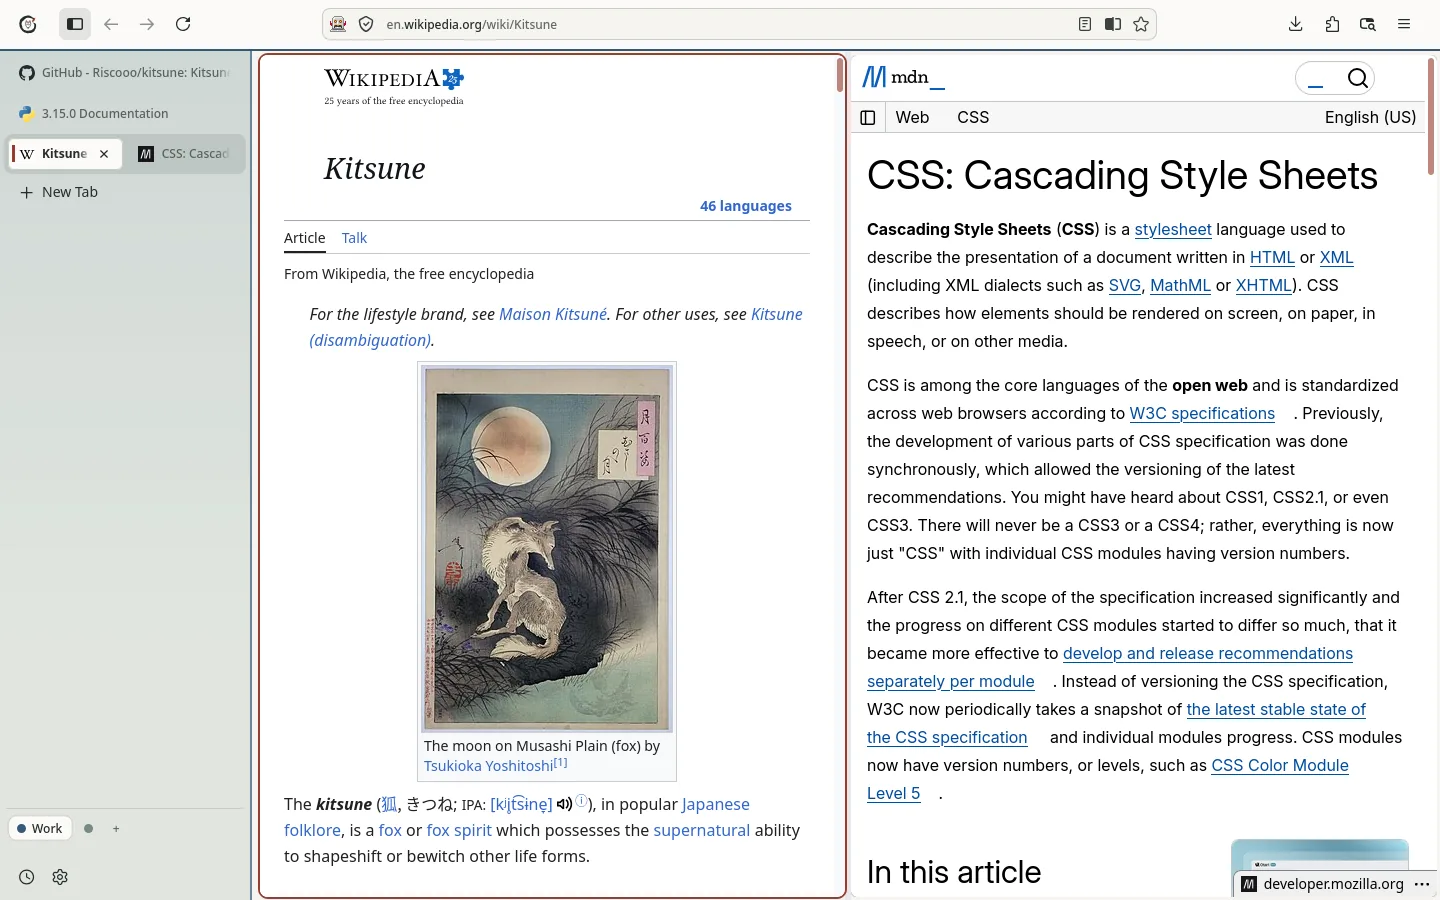Open the stylesheet link in the MDN article

tap(1173, 230)
